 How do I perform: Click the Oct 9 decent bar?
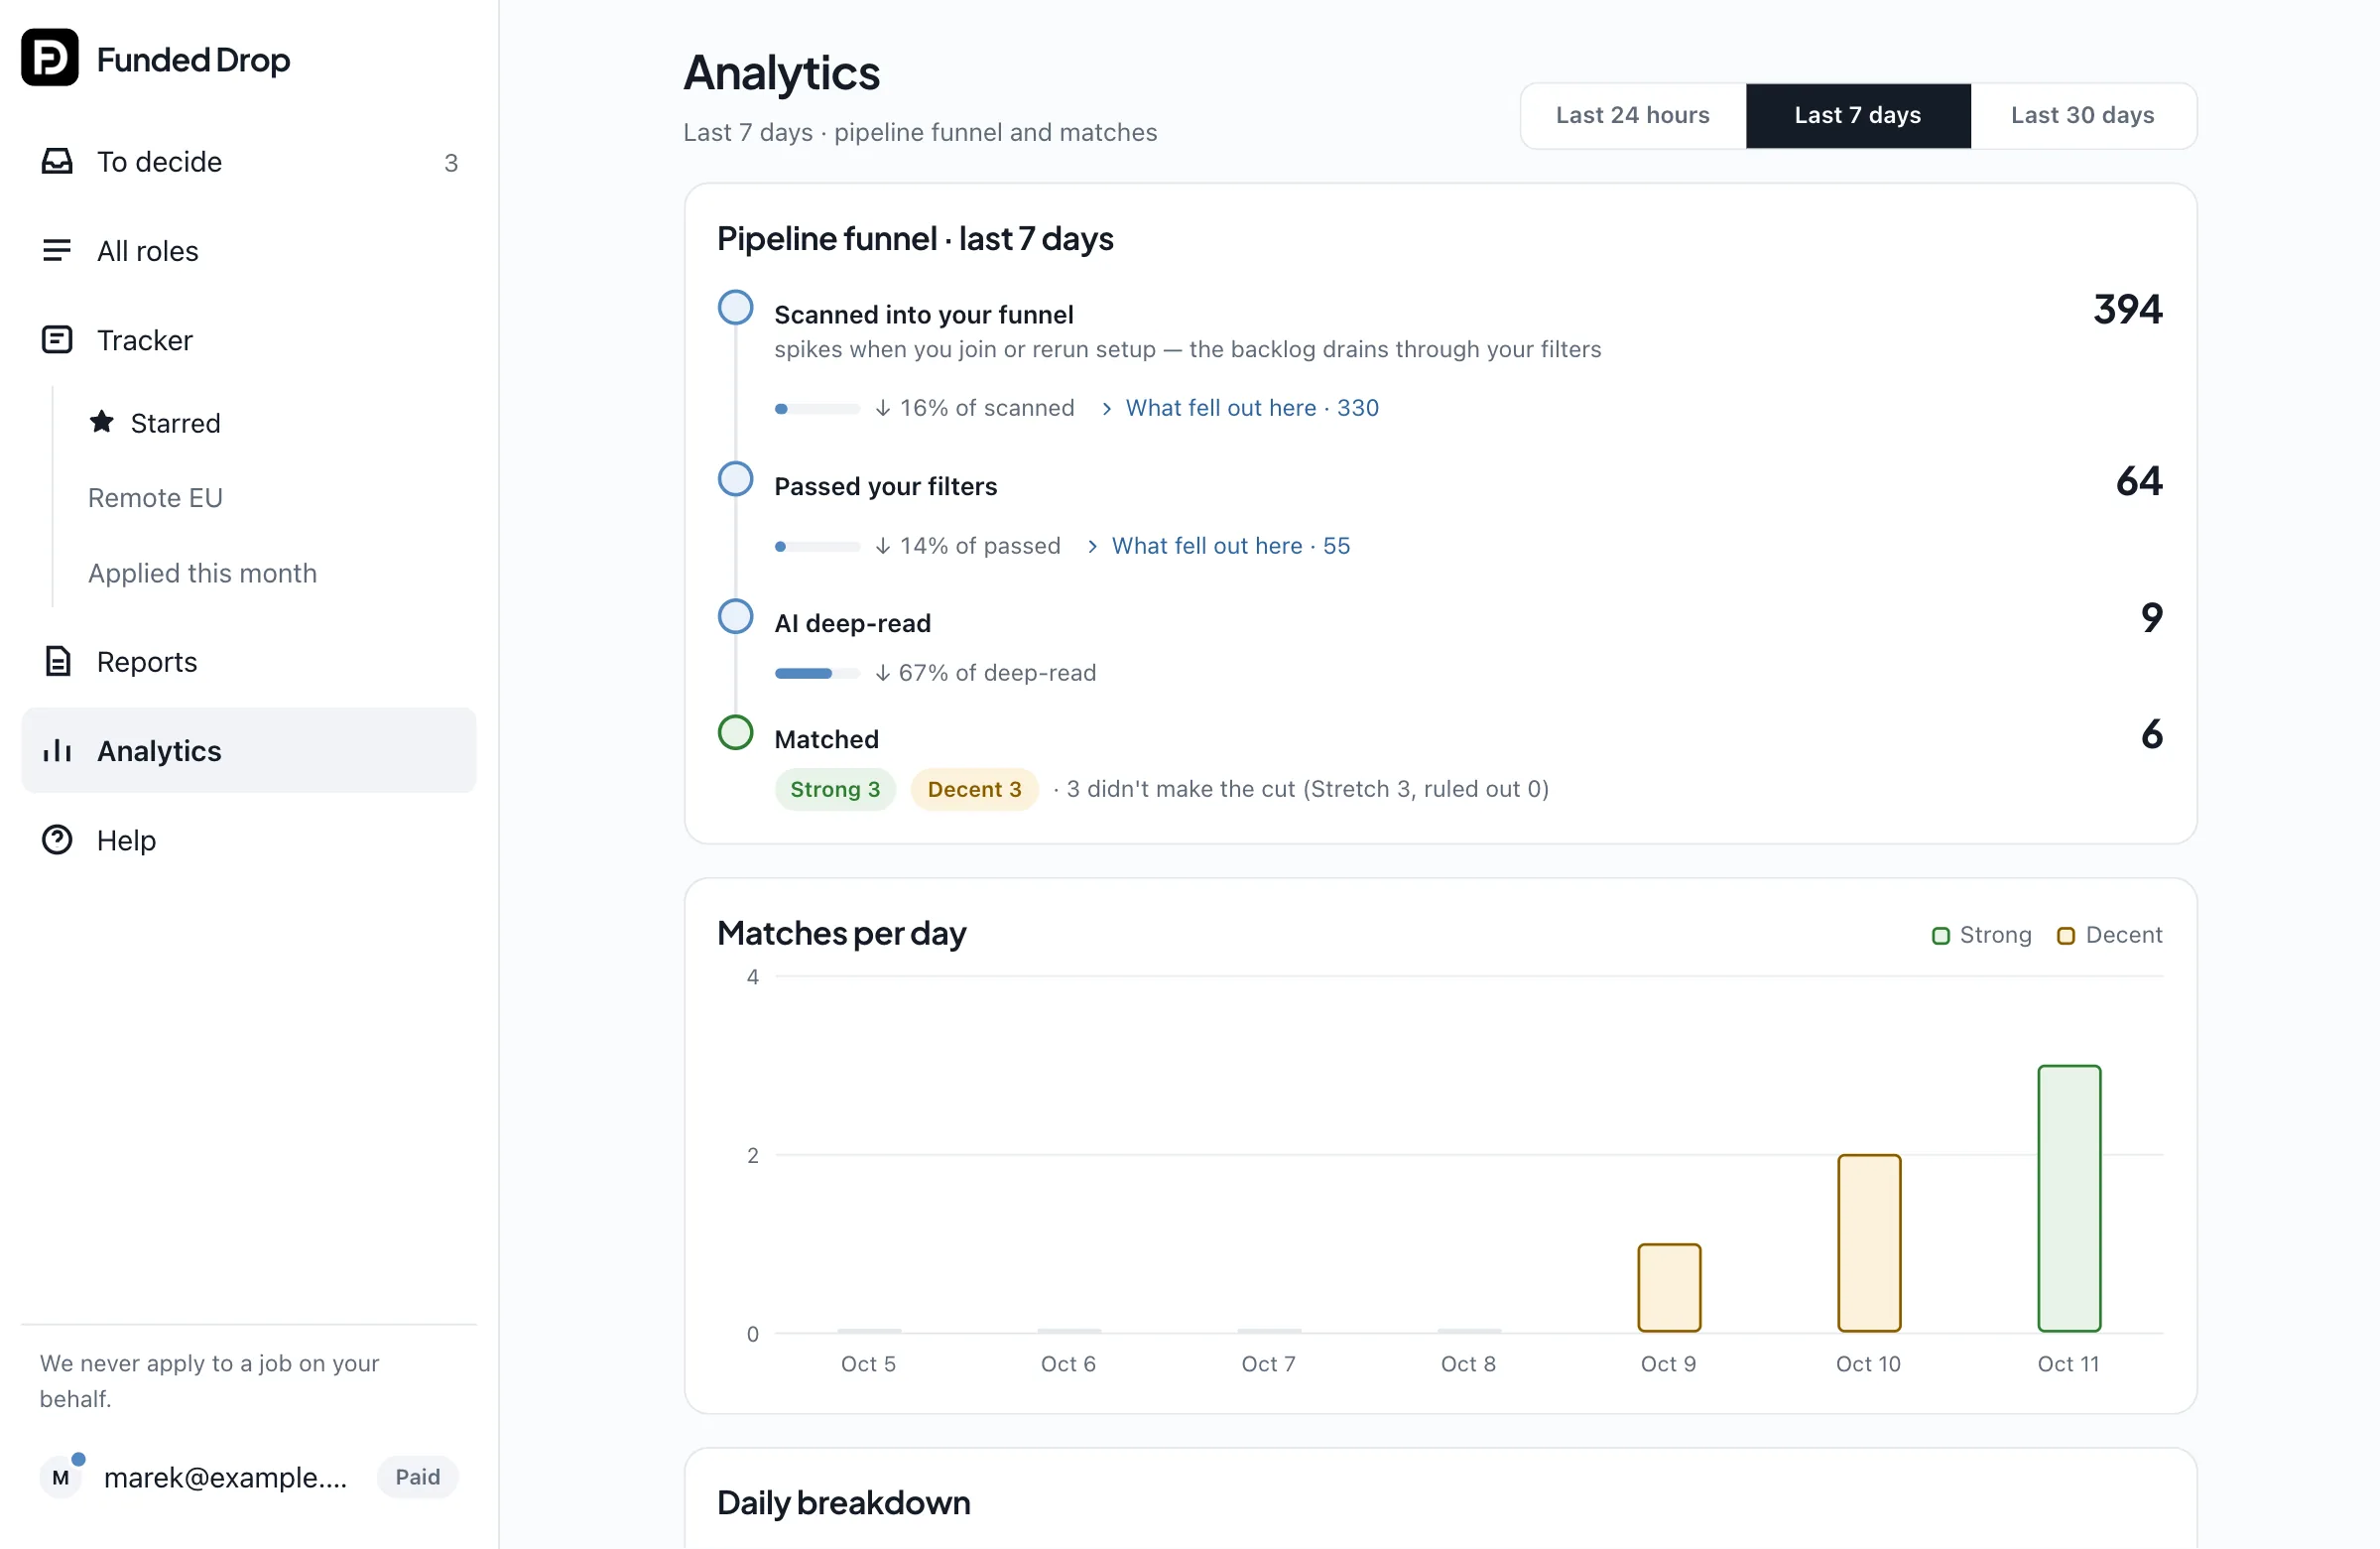tap(1668, 1288)
